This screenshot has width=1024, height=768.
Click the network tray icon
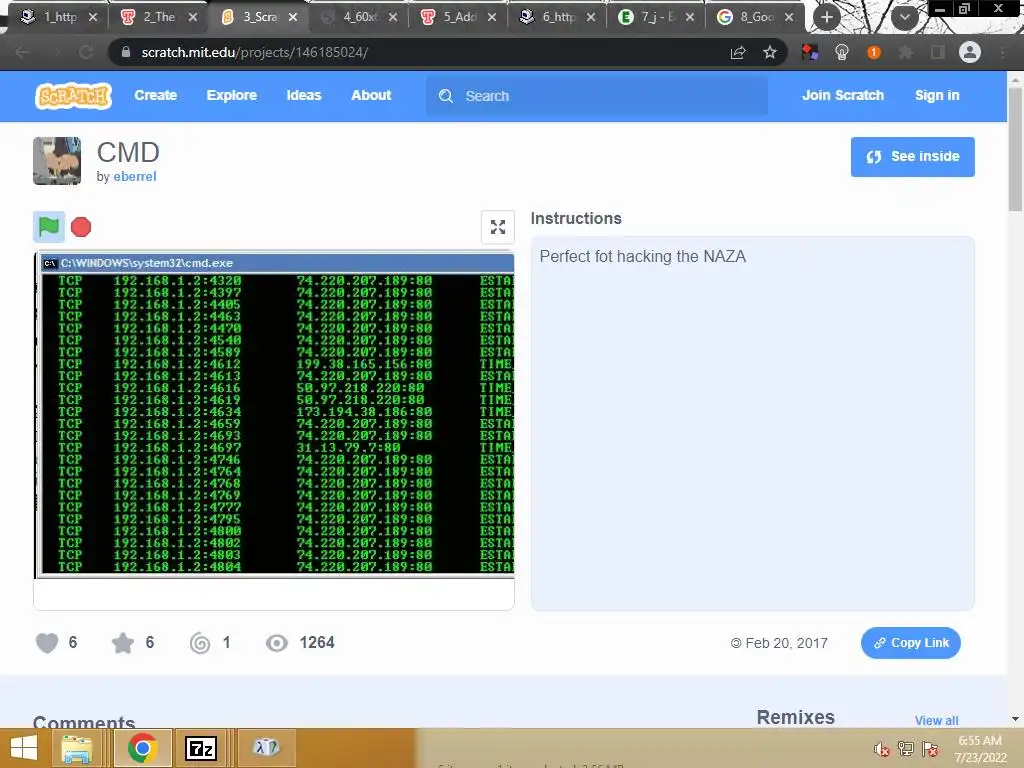pos(906,749)
